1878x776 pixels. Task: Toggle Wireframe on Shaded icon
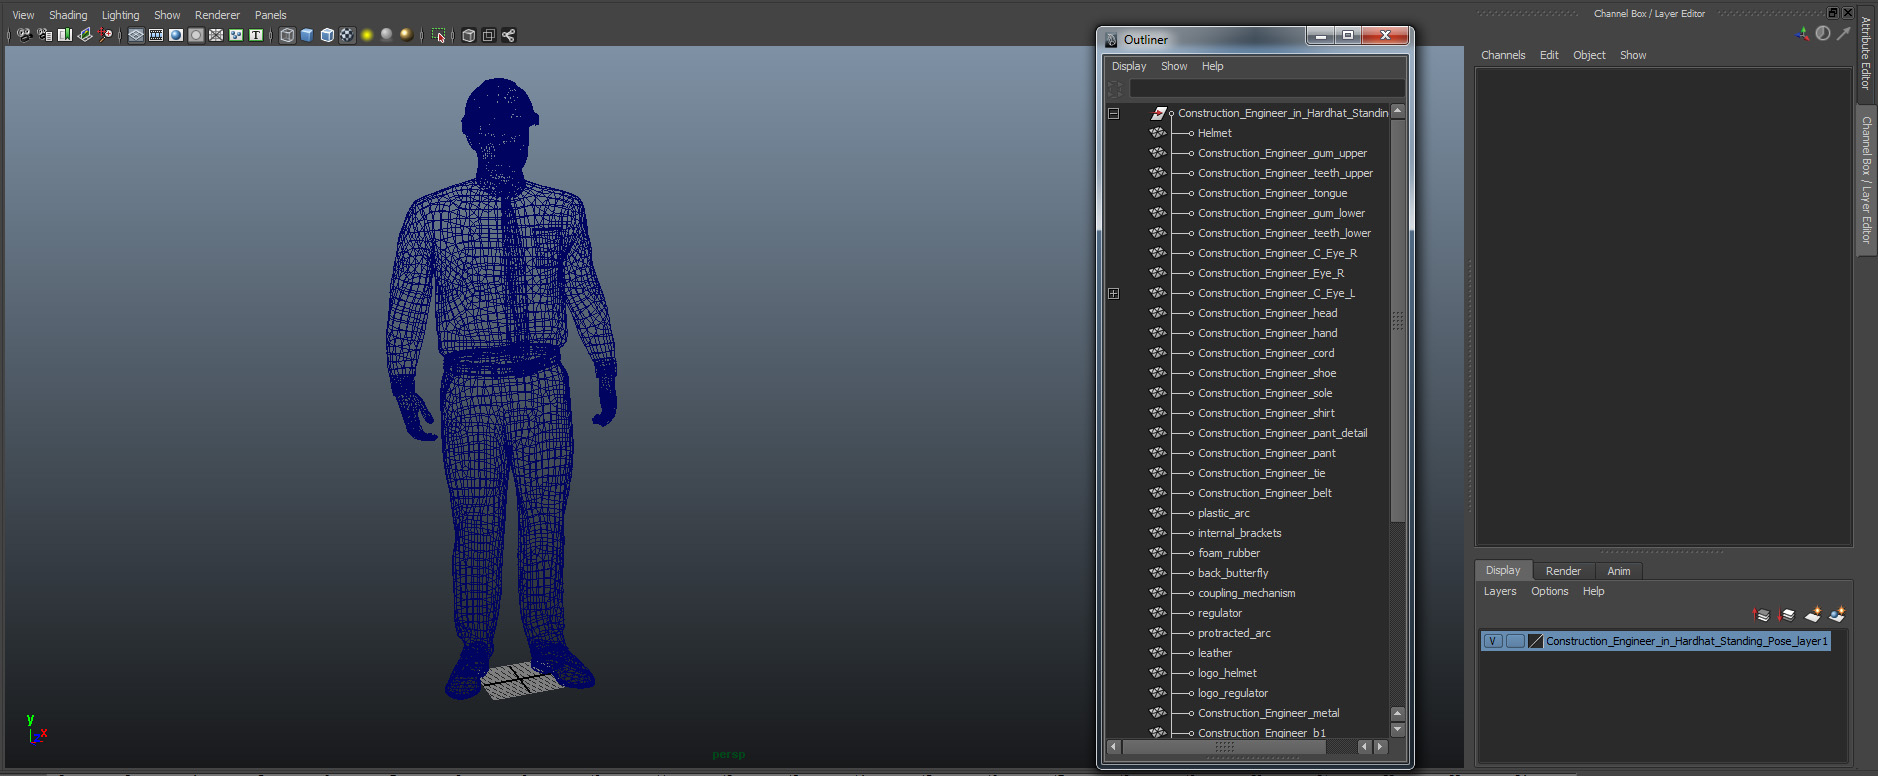click(x=327, y=35)
